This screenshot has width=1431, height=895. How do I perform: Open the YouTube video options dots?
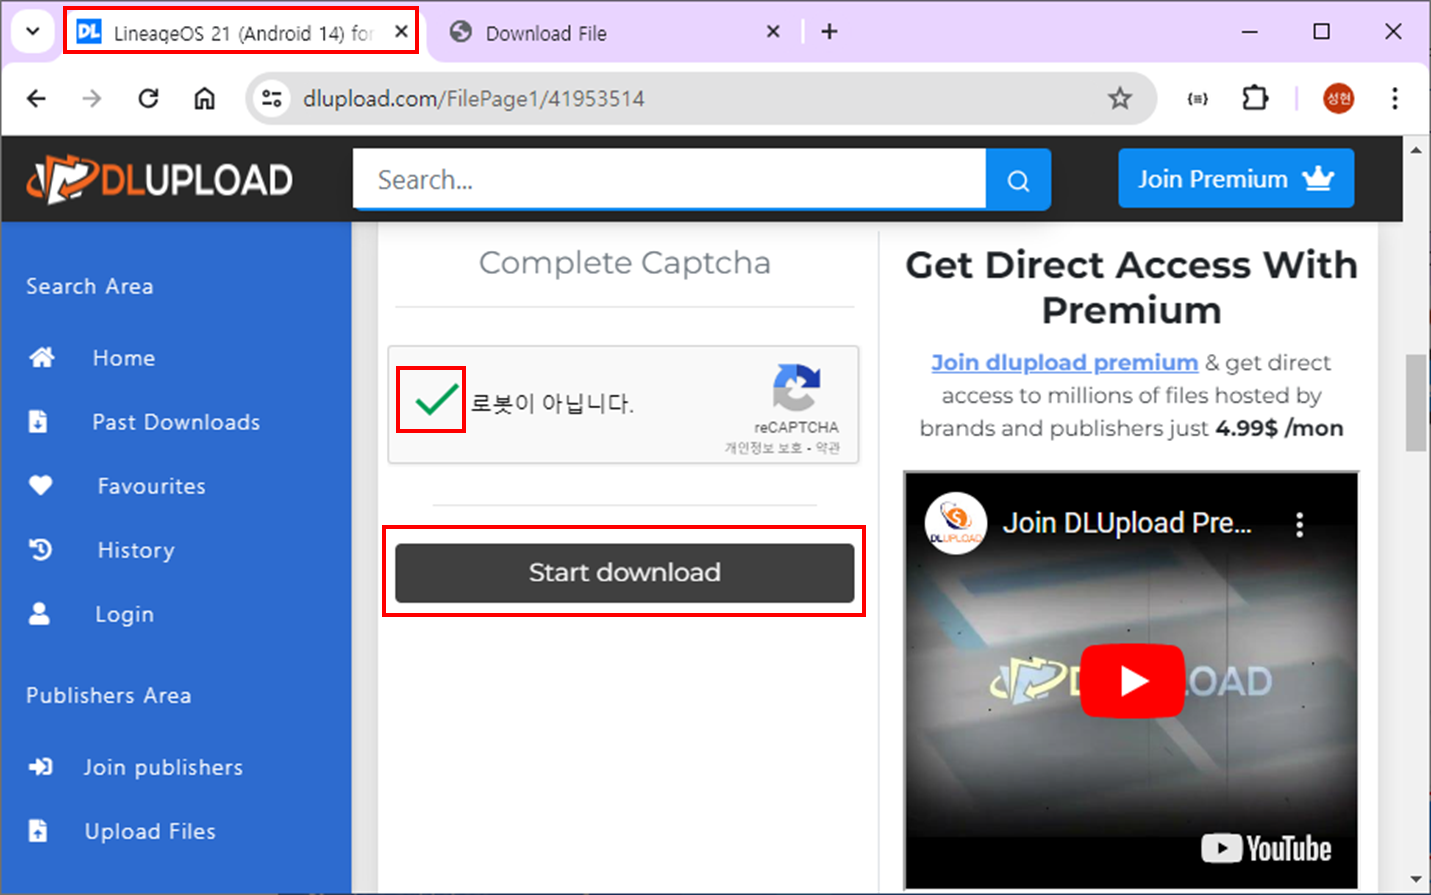(1299, 524)
